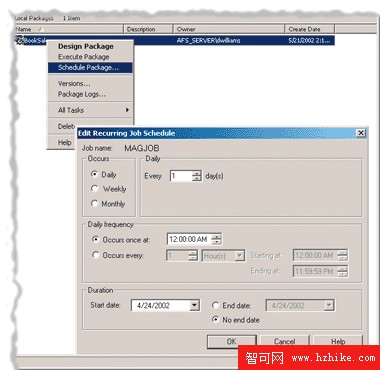Select the BookSales package icon in the list

point(20,40)
